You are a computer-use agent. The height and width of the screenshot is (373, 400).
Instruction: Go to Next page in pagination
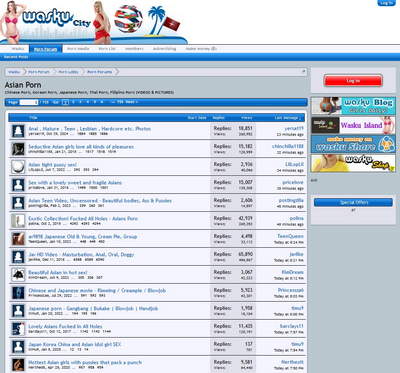(x=132, y=102)
